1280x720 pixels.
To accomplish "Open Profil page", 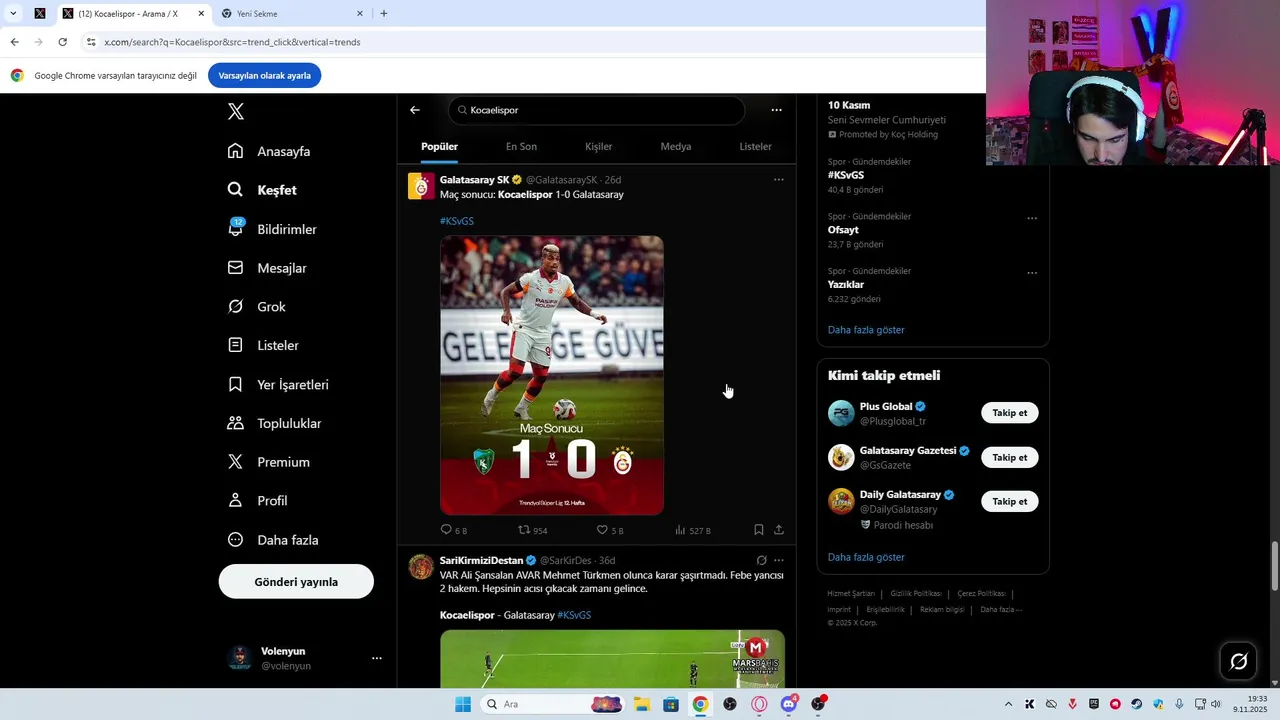I will [x=258, y=501].
